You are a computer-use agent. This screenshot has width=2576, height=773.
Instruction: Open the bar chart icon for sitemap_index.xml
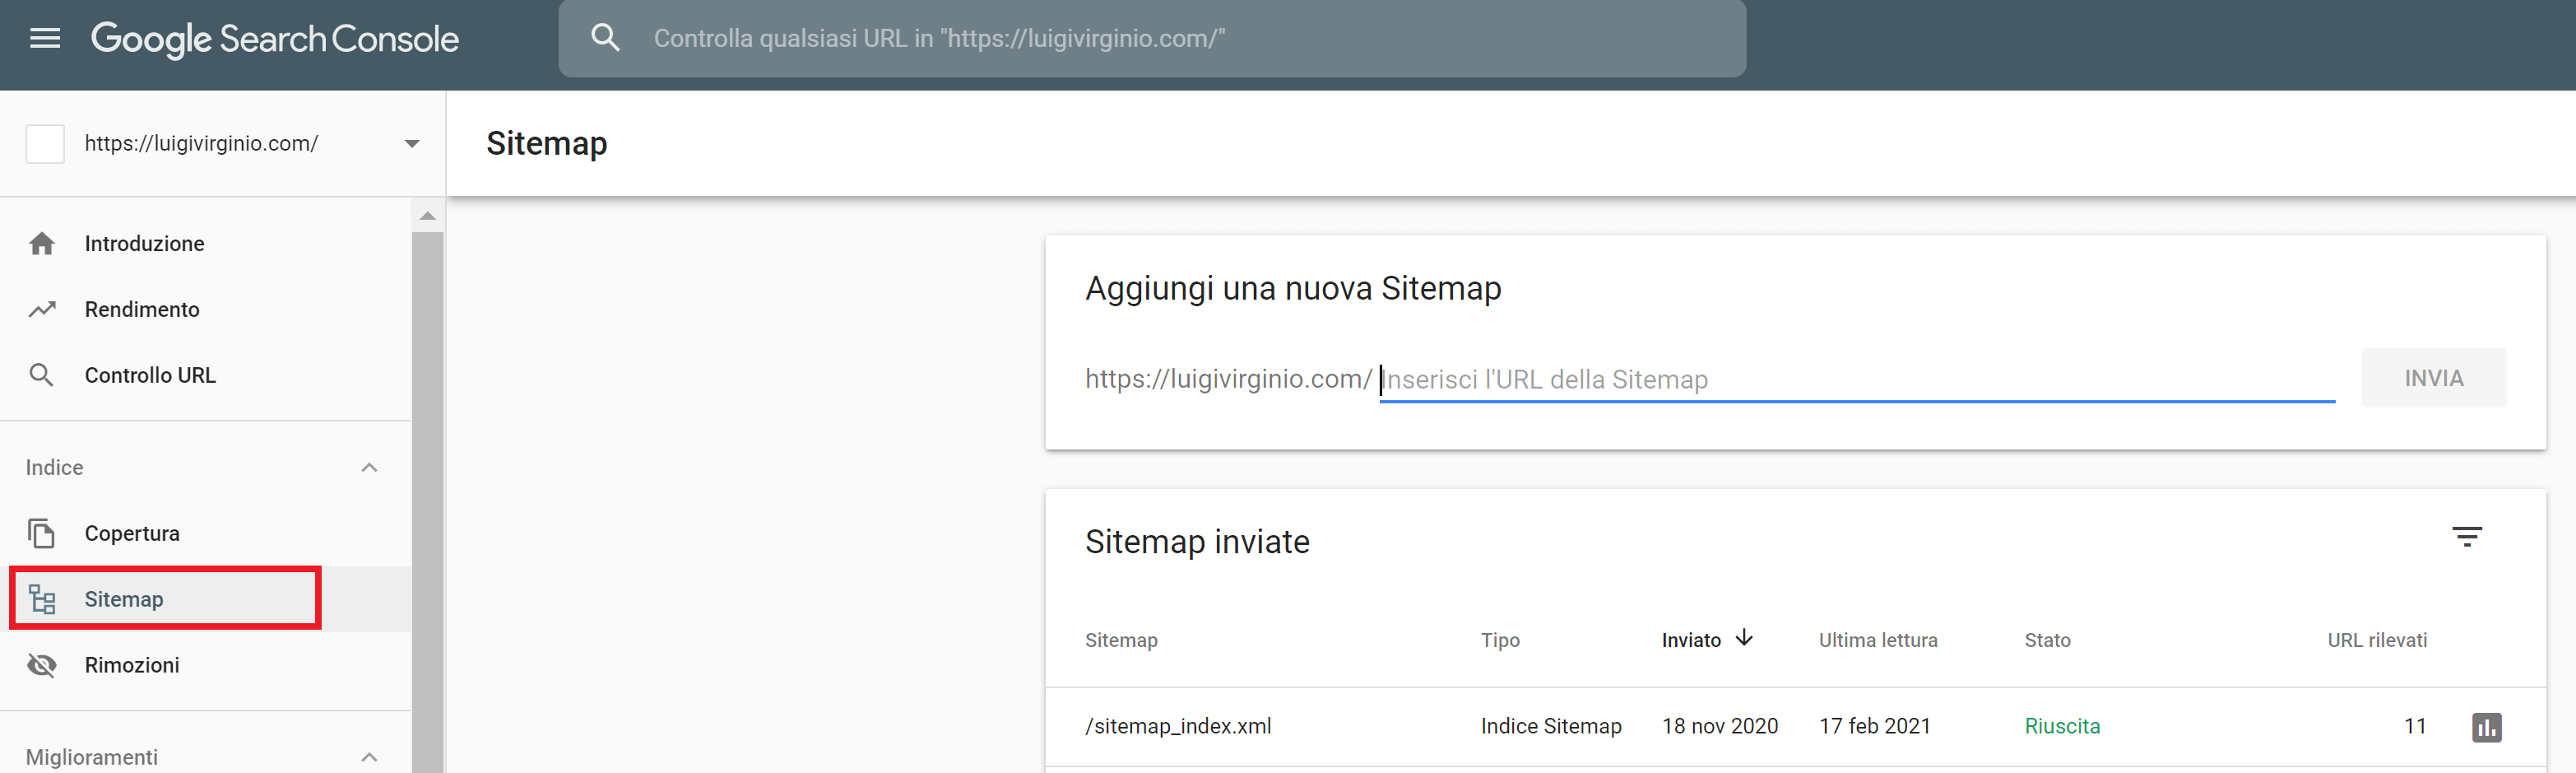coord(2486,727)
